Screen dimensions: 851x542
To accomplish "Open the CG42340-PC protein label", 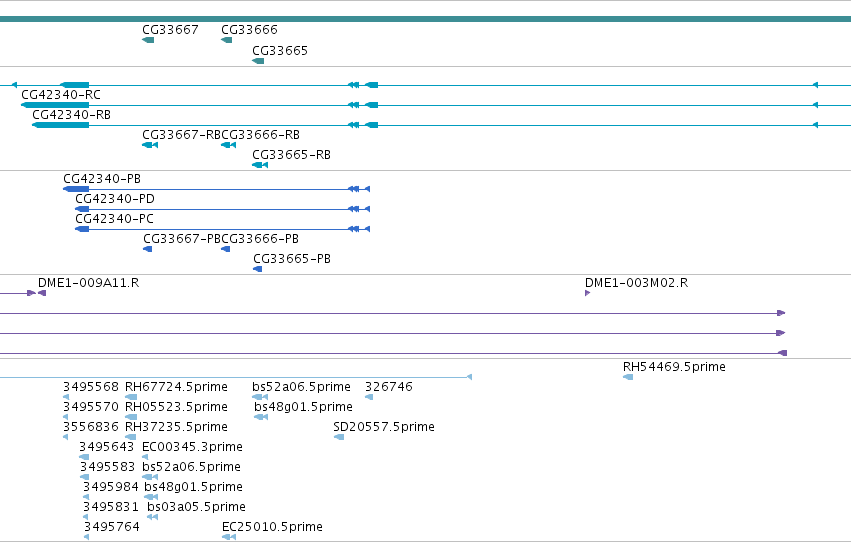I will tap(115, 219).
